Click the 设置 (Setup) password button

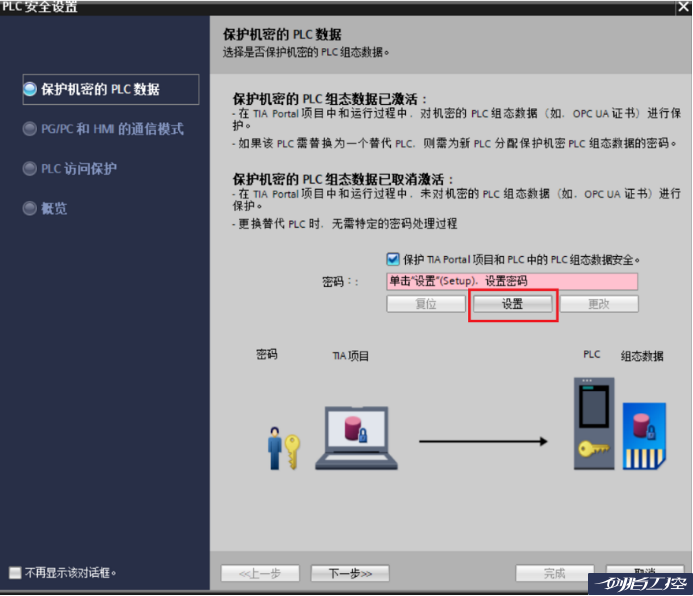click(512, 304)
